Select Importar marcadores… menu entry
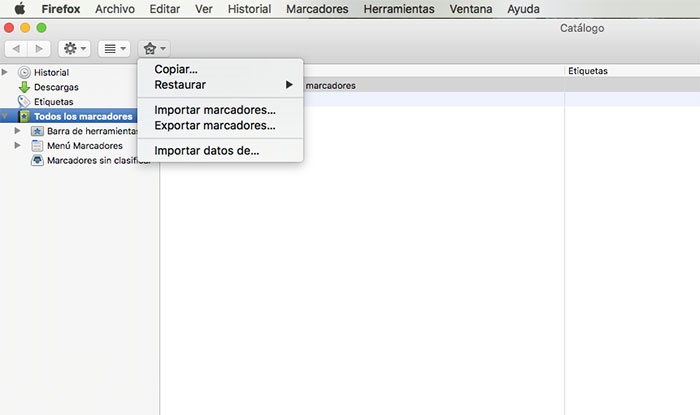 pyautogui.click(x=215, y=109)
